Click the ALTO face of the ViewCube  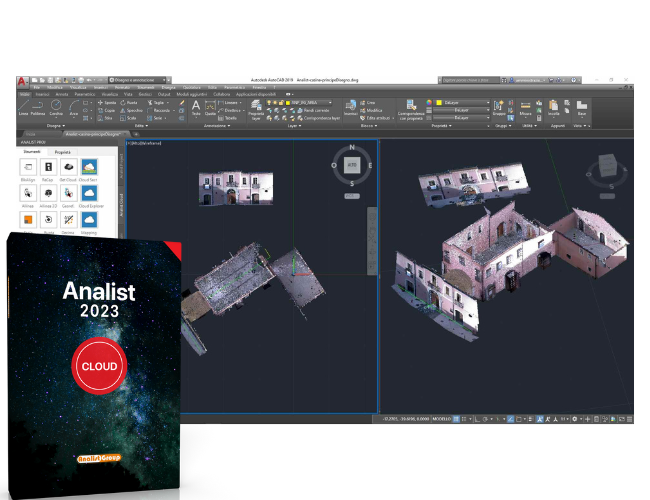tap(352, 166)
